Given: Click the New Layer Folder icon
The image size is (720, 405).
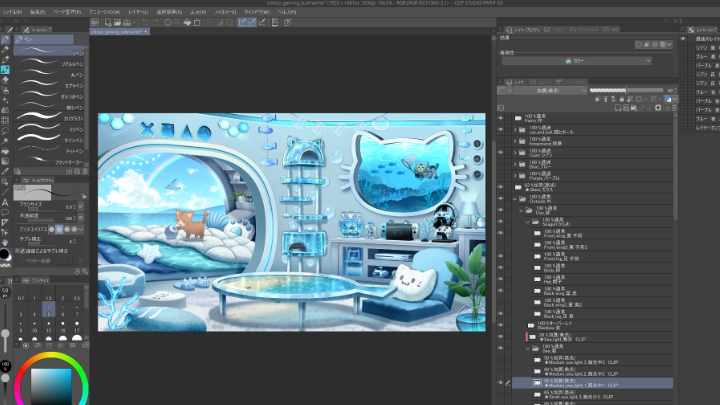Looking at the screenshot, I should [634, 108].
